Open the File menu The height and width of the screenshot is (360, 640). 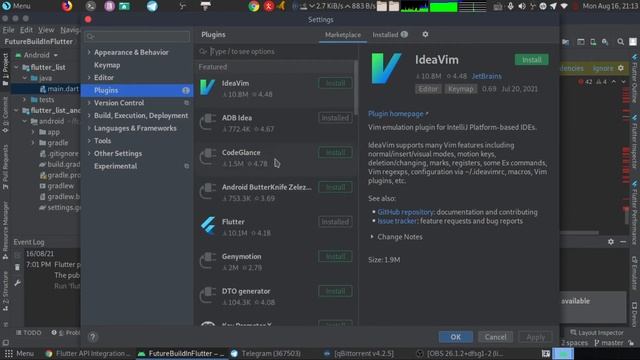pyautogui.click(x=8, y=30)
